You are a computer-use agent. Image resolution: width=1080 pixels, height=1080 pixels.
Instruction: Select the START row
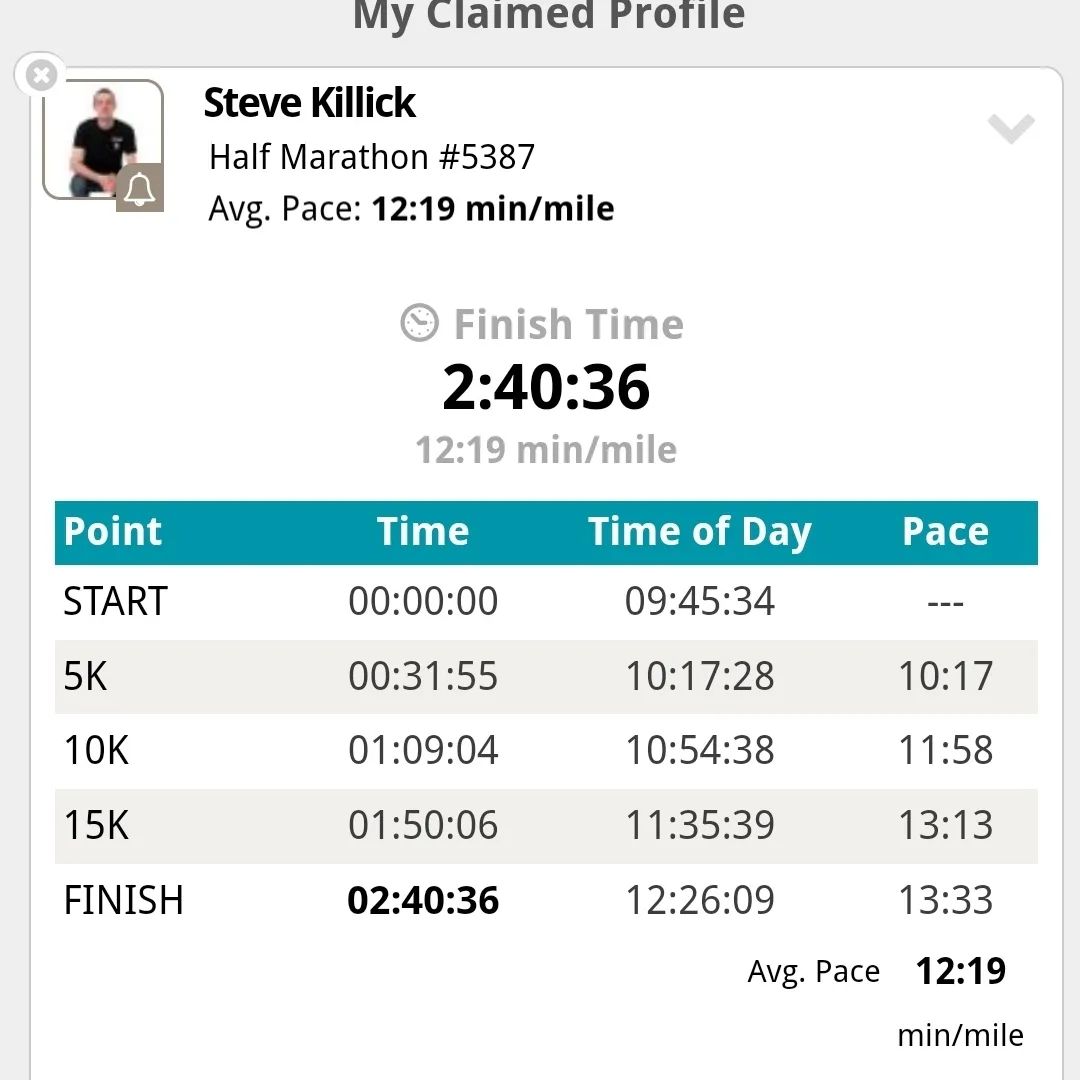pos(546,601)
